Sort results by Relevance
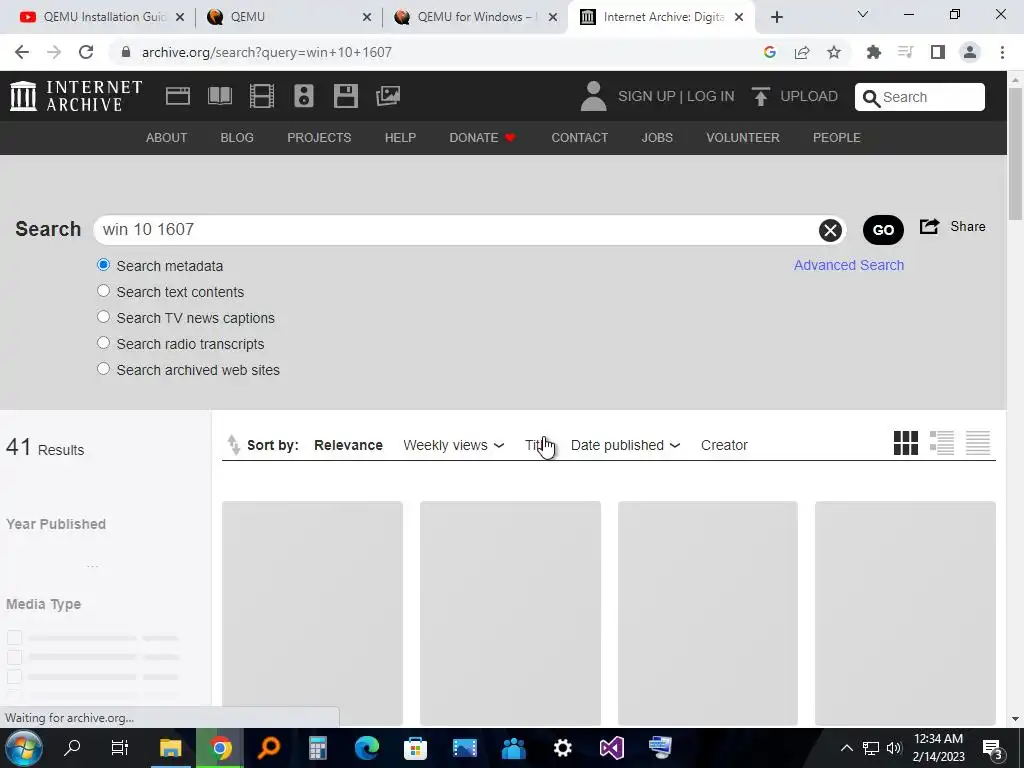 (348, 445)
